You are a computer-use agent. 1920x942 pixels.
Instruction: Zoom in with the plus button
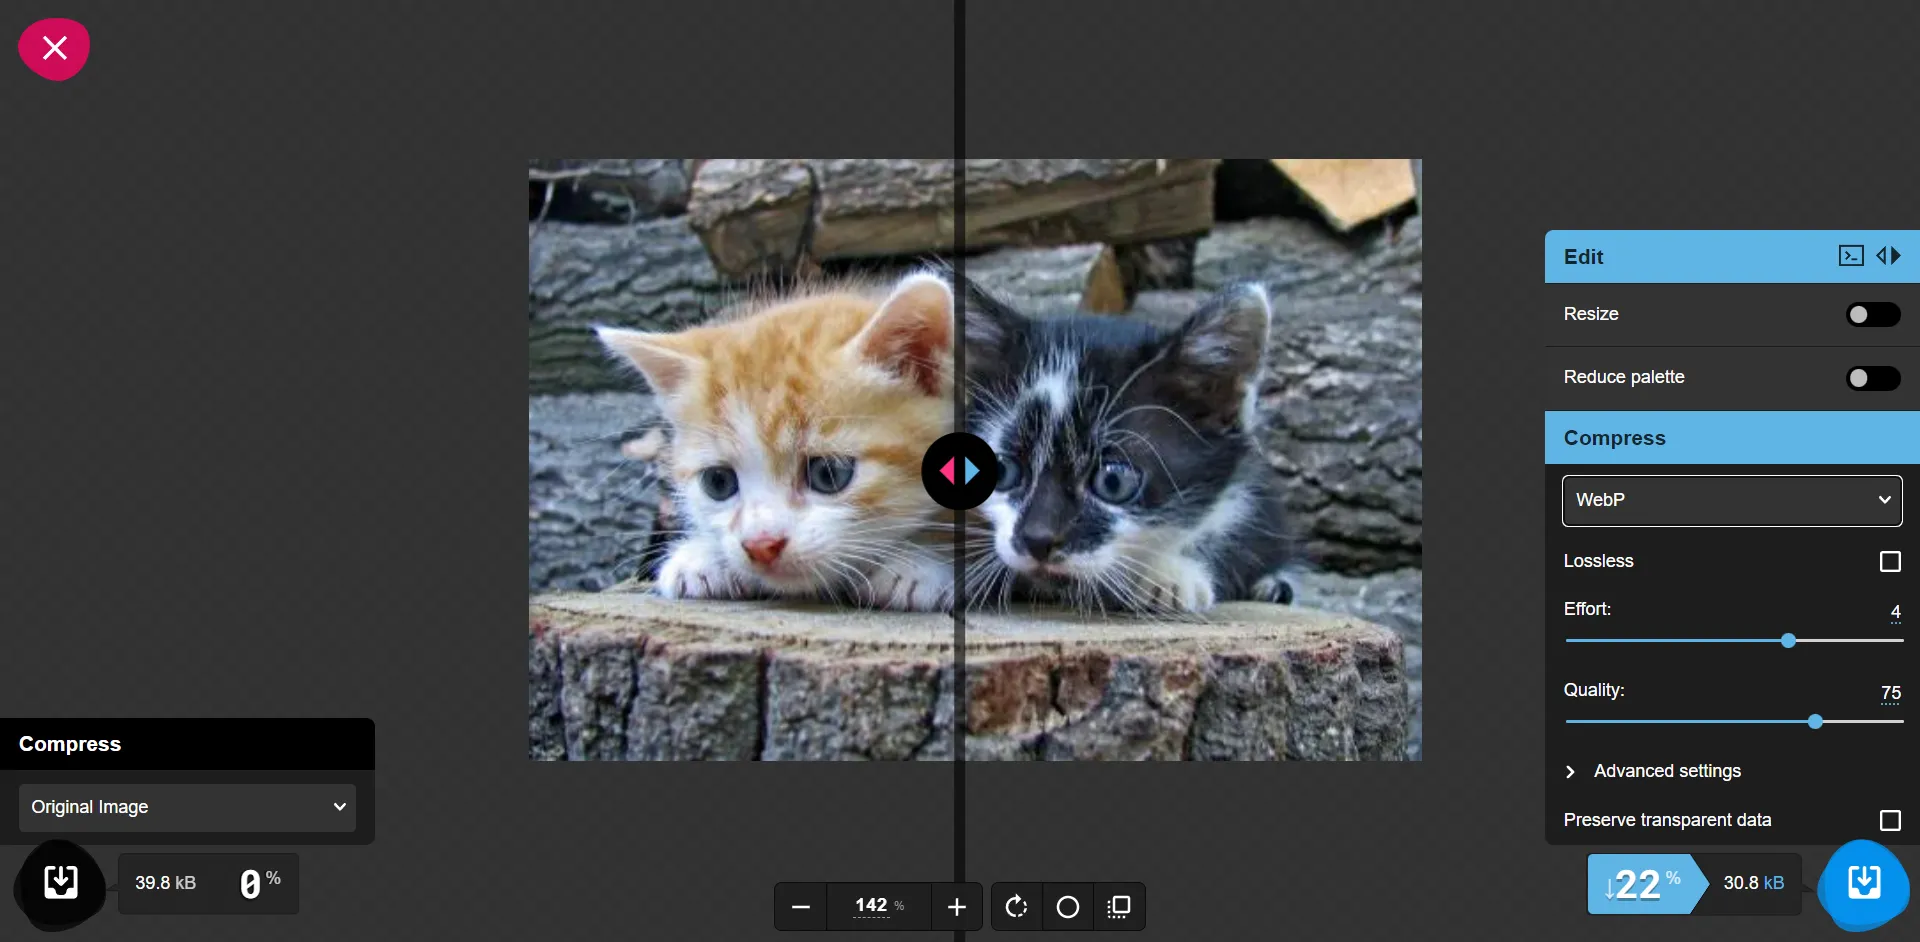point(957,907)
